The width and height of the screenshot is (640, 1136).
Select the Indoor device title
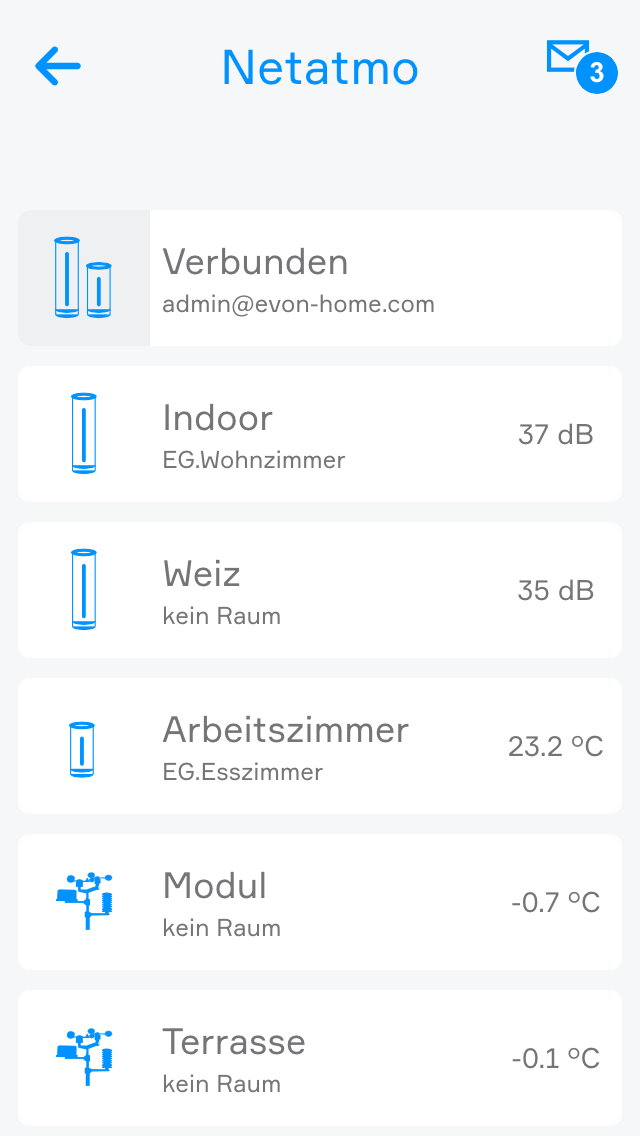pos(218,418)
